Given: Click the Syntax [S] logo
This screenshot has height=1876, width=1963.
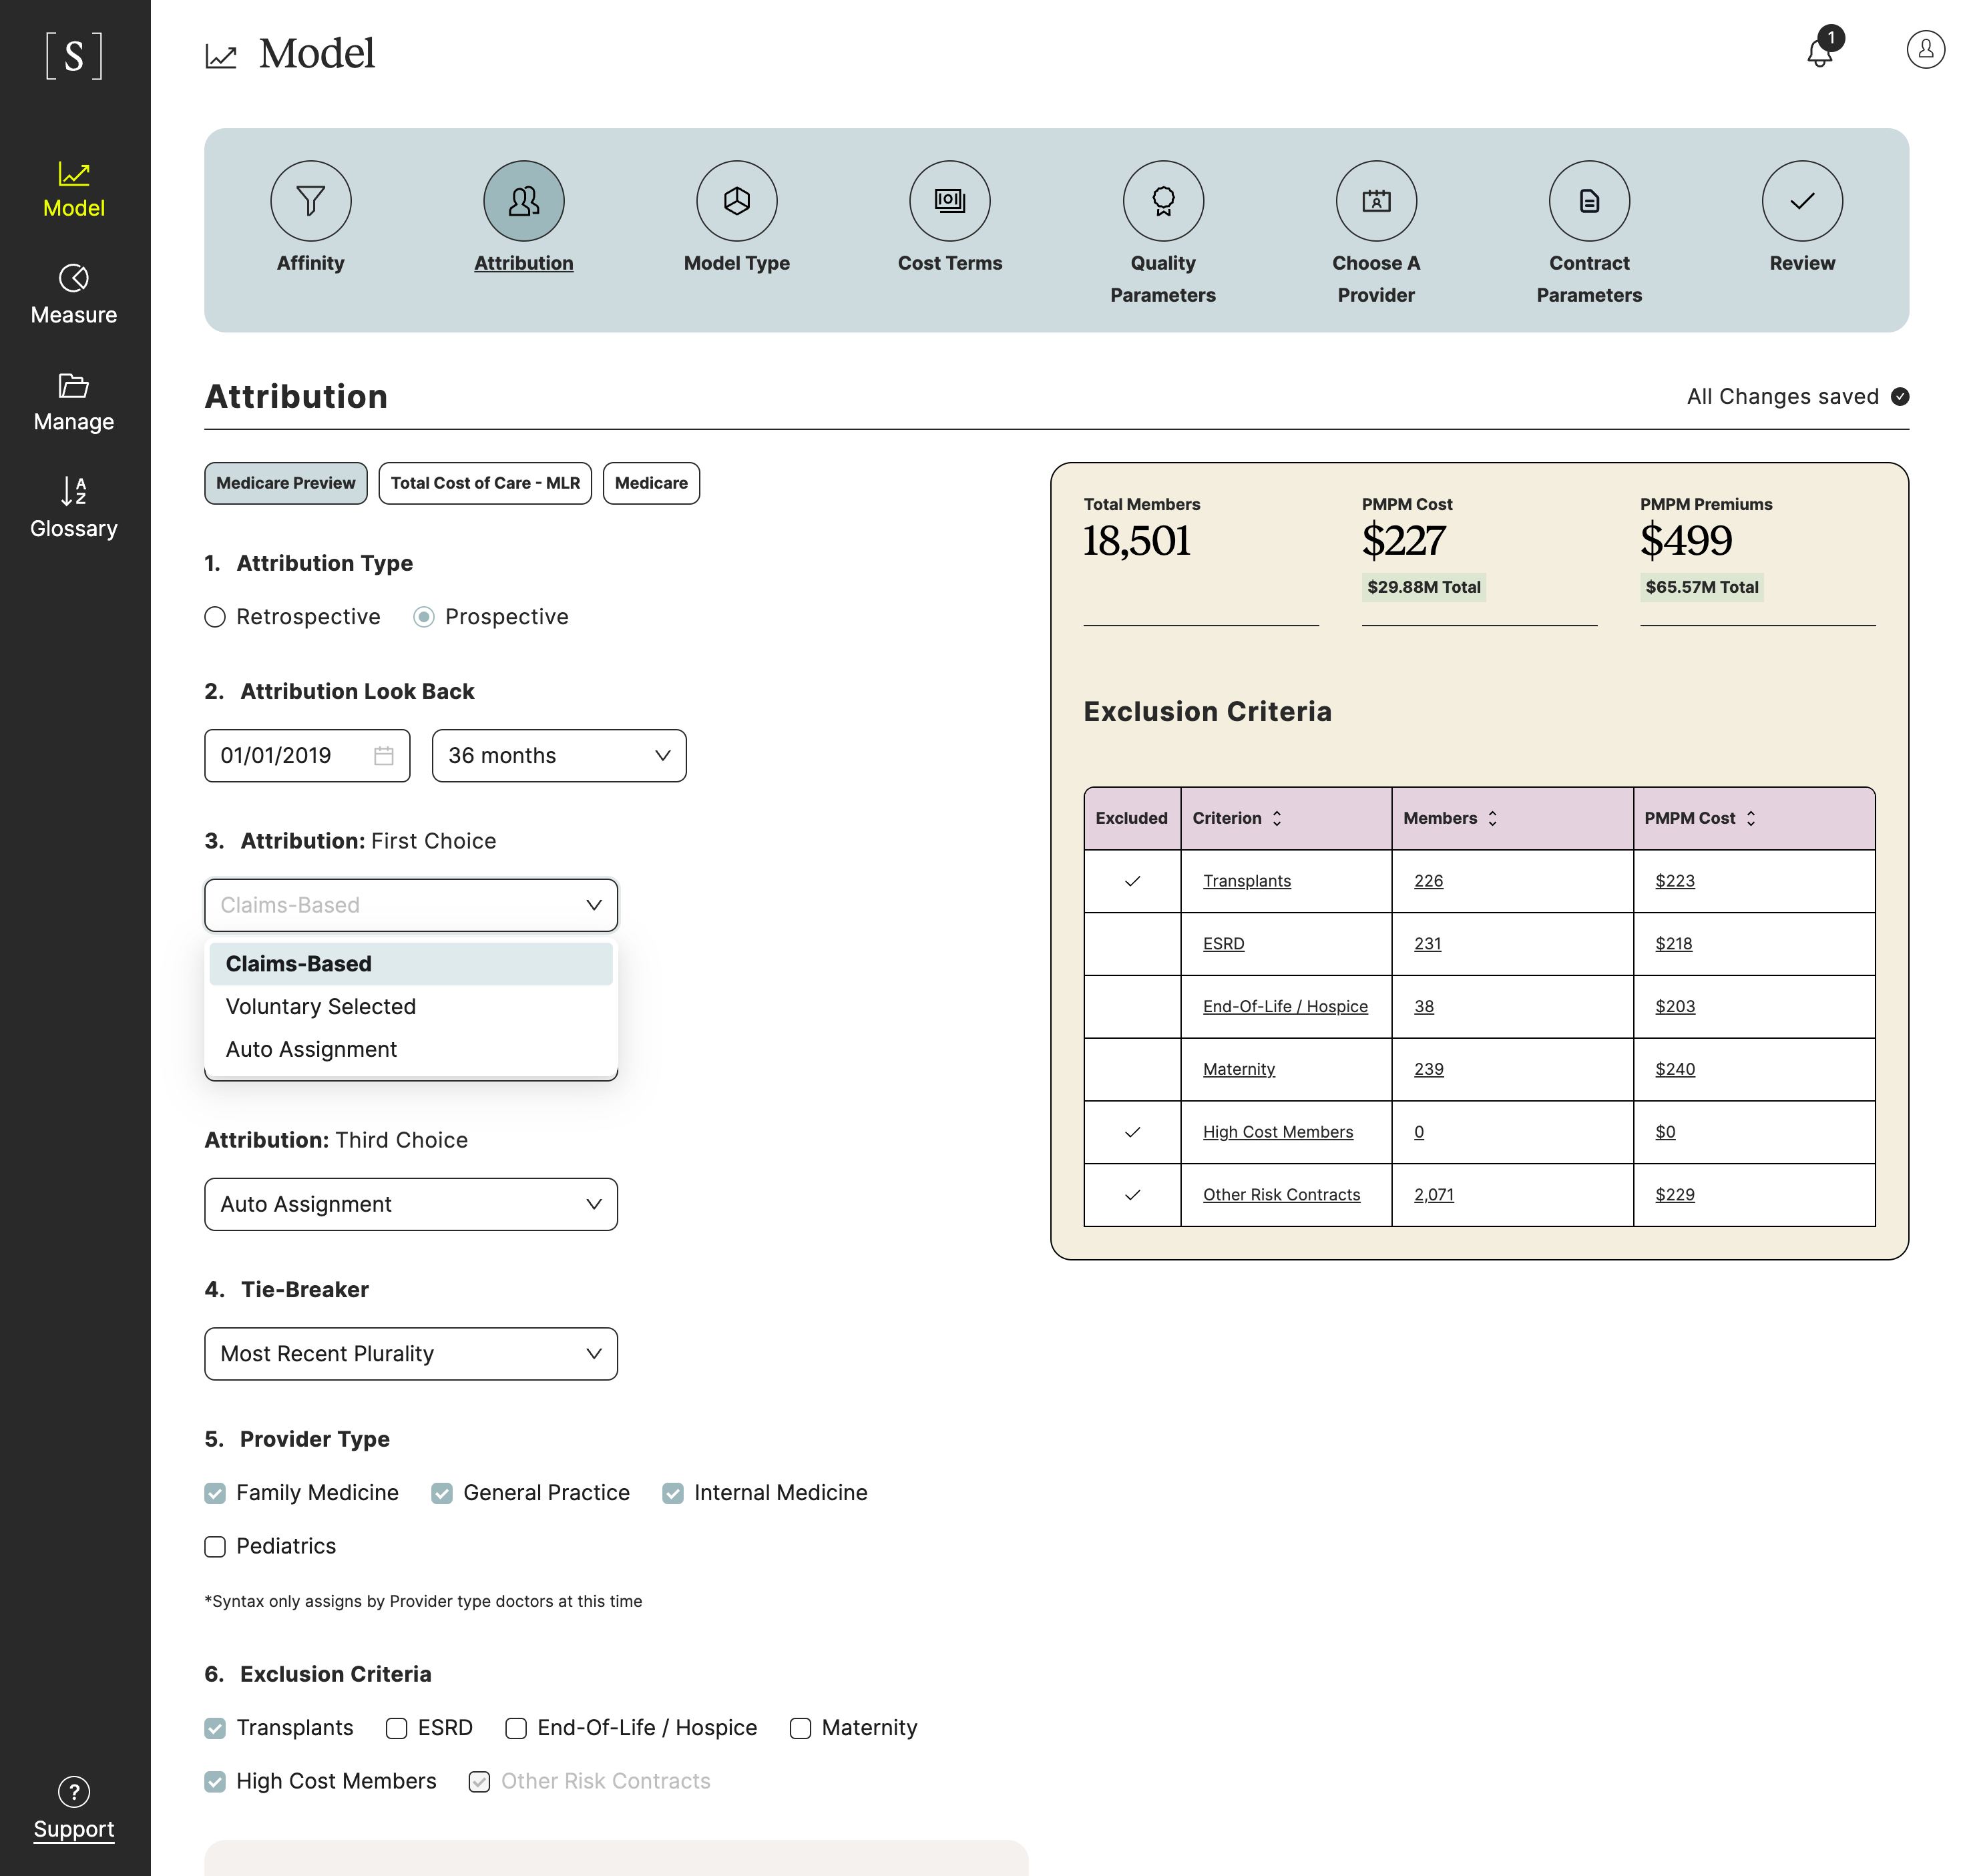Looking at the screenshot, I should point(74,55).
